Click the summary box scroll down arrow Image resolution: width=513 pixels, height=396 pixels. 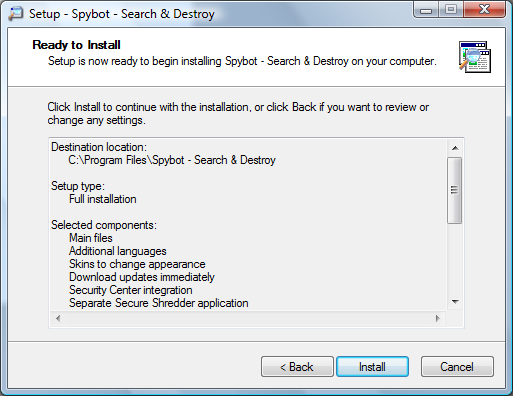(455, 302)
